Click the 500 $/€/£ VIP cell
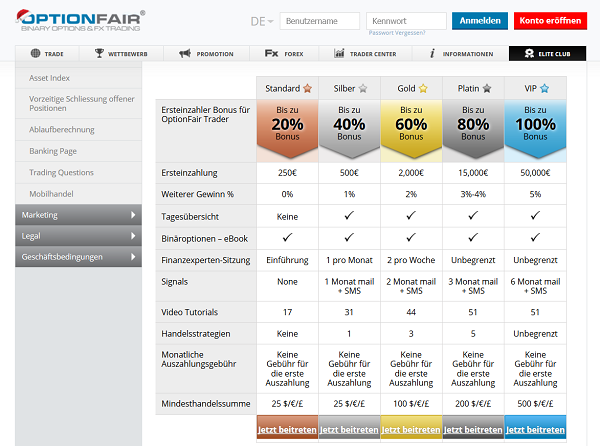 coord(535,404)
